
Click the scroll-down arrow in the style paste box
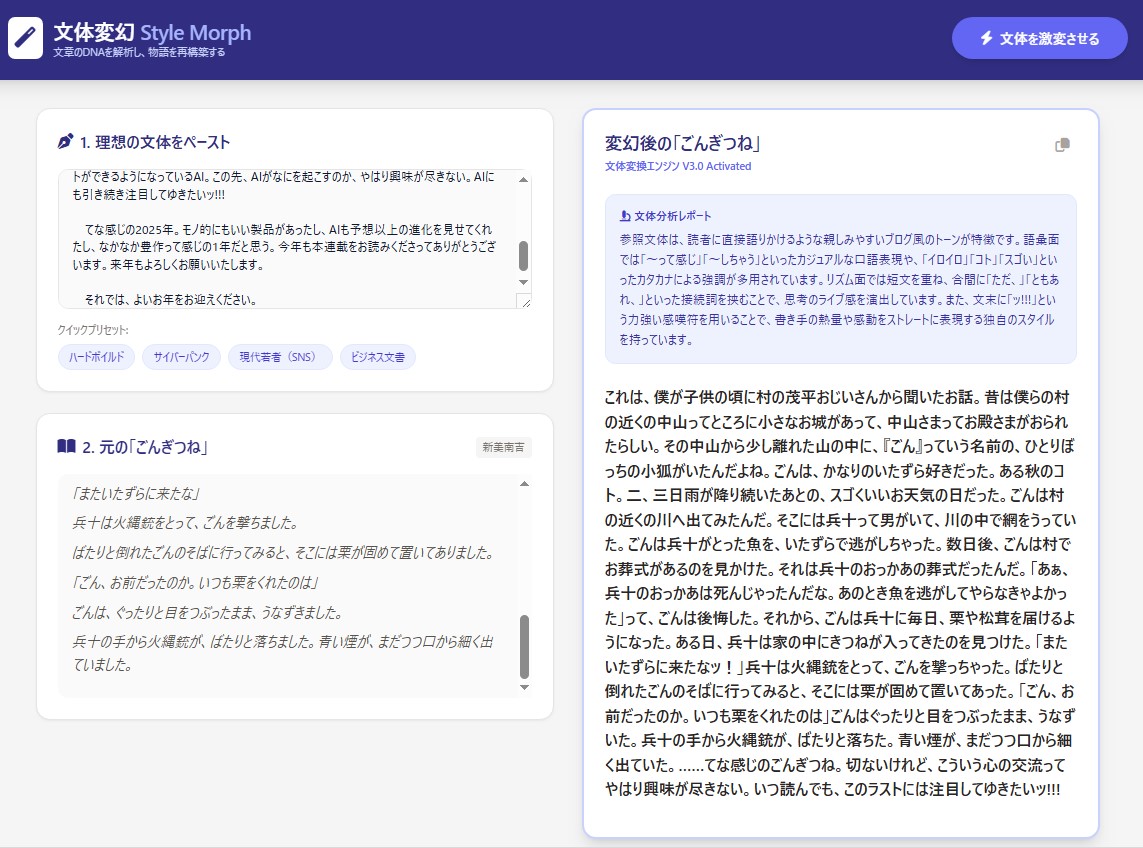click(x=523, y=283)
